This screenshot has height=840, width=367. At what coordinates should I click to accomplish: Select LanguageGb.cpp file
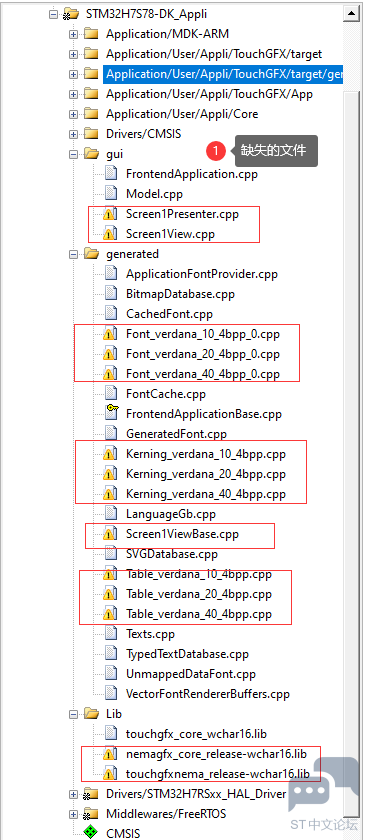click(171, 514)
